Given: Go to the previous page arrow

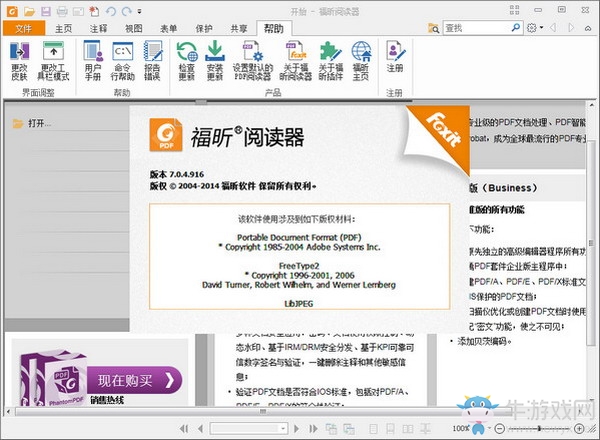Looking at the screenshot, I should 201,429.
